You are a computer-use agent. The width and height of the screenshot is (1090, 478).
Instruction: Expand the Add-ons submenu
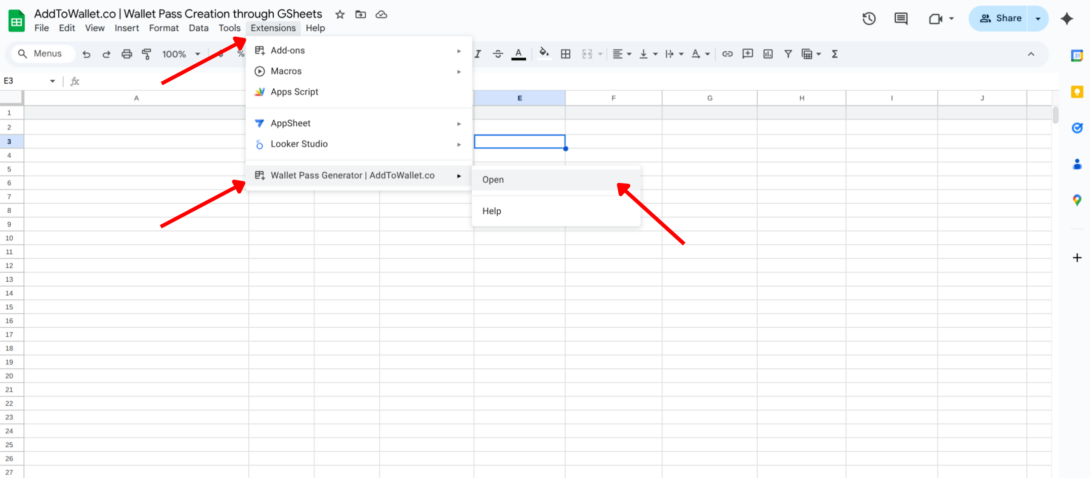pos(359,51)
